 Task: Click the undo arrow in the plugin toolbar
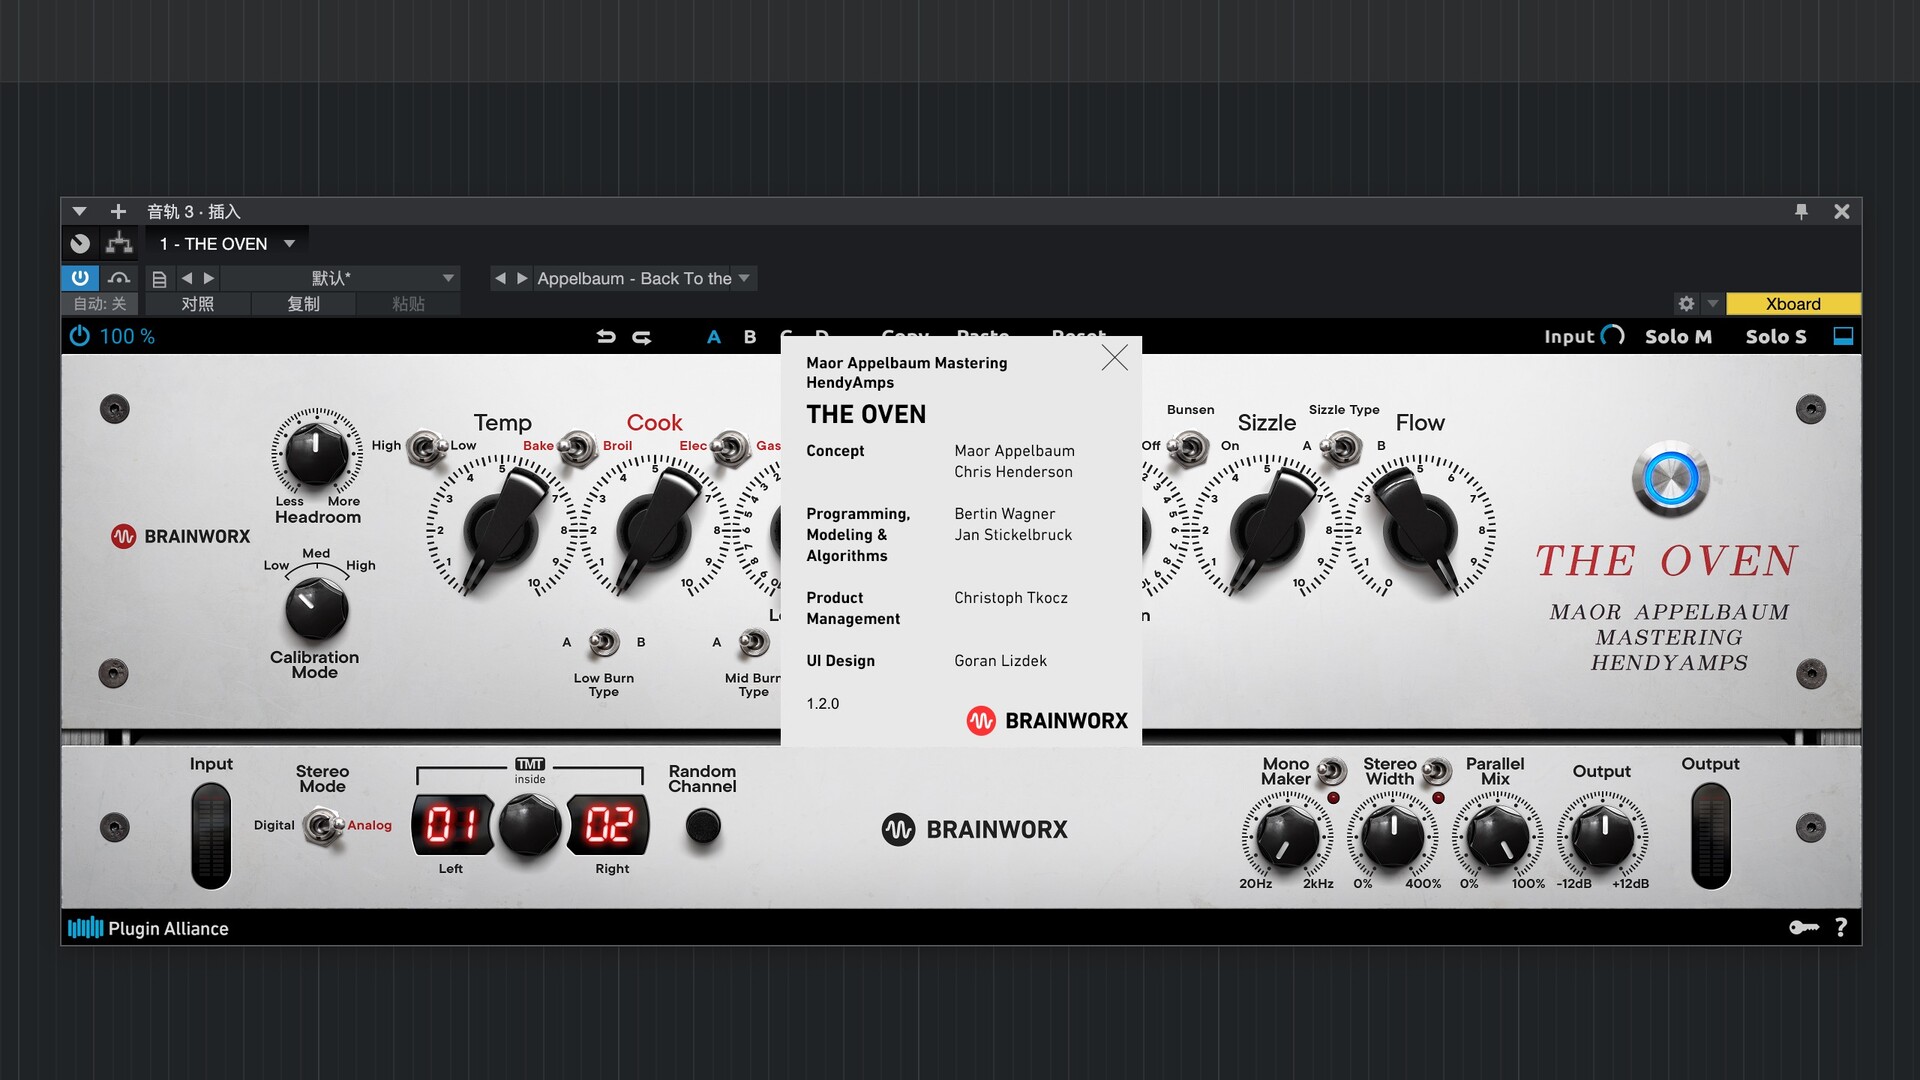606,337
